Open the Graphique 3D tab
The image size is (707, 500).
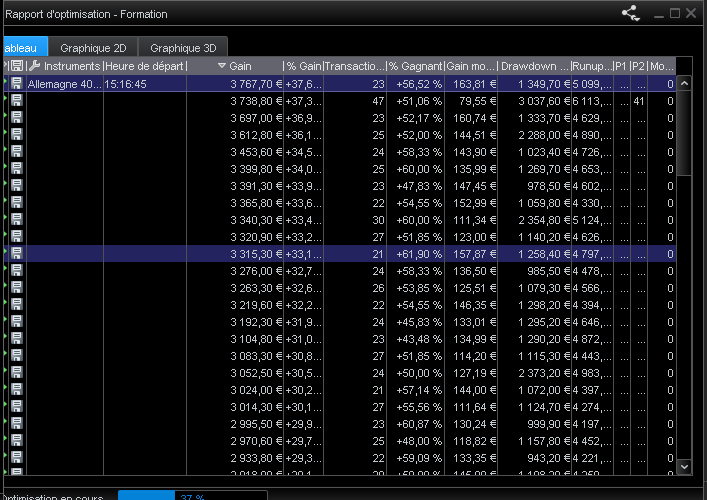click(x=183, y=47)
